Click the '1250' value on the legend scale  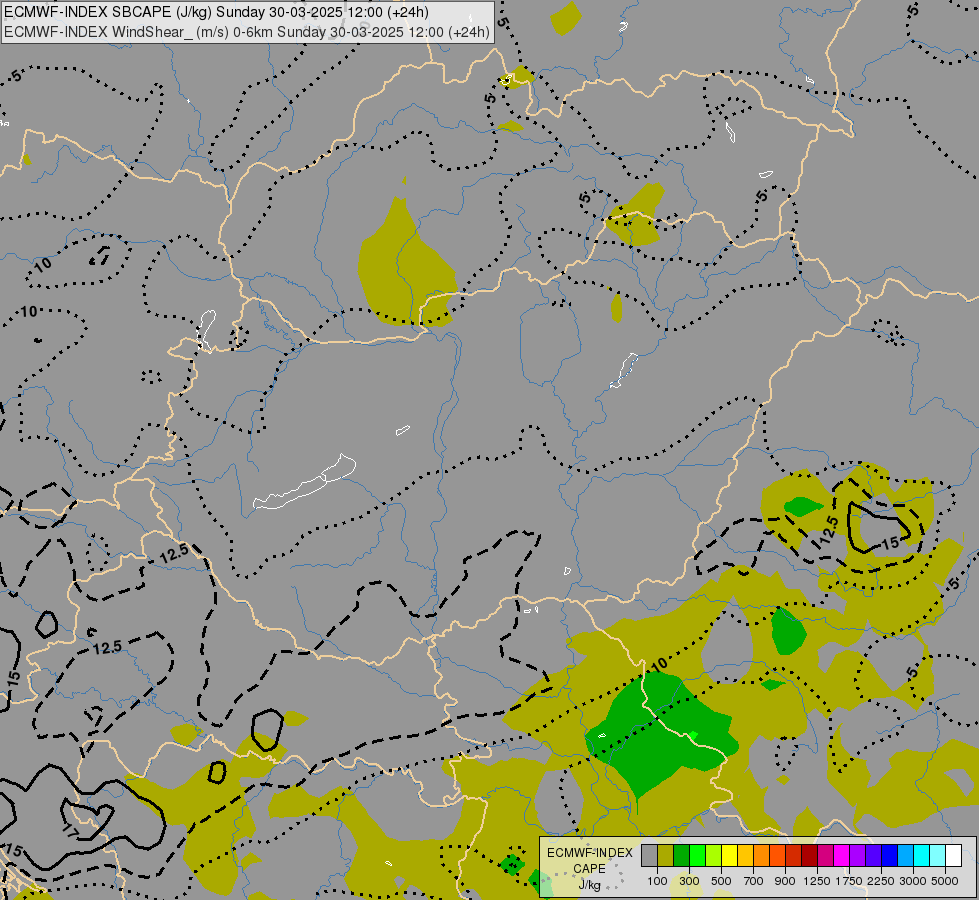(x=817, y=881)
